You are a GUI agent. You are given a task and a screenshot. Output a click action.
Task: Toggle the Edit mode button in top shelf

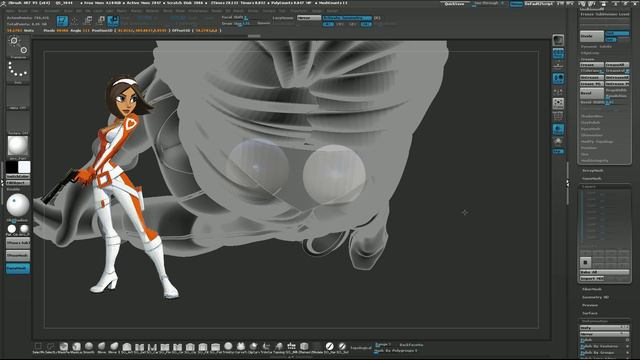pyautogui.click(x=62, y=21)
